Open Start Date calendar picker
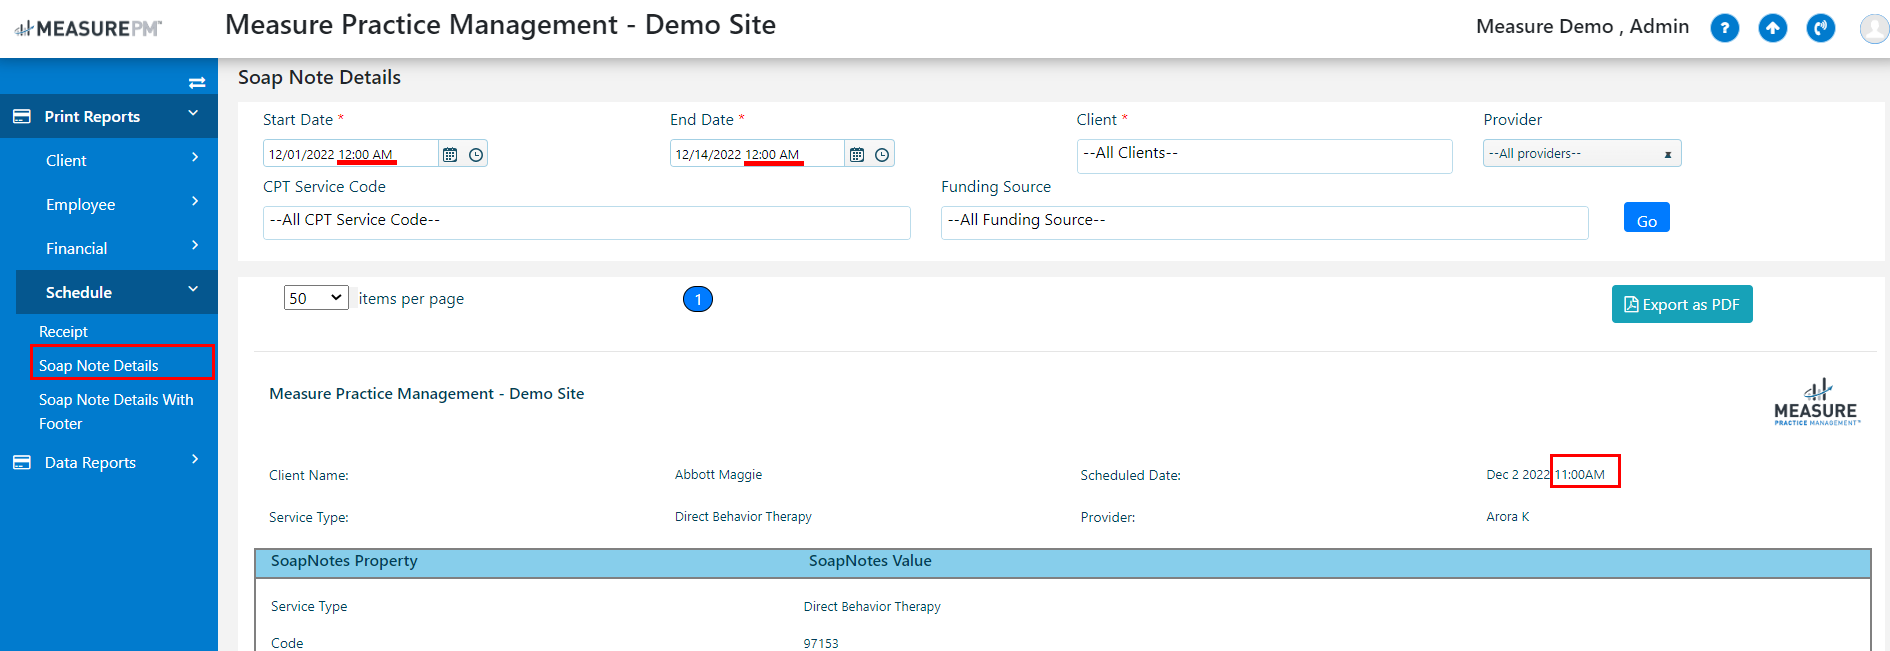The width and height of the screenshot is (1890, 651). 450,155
